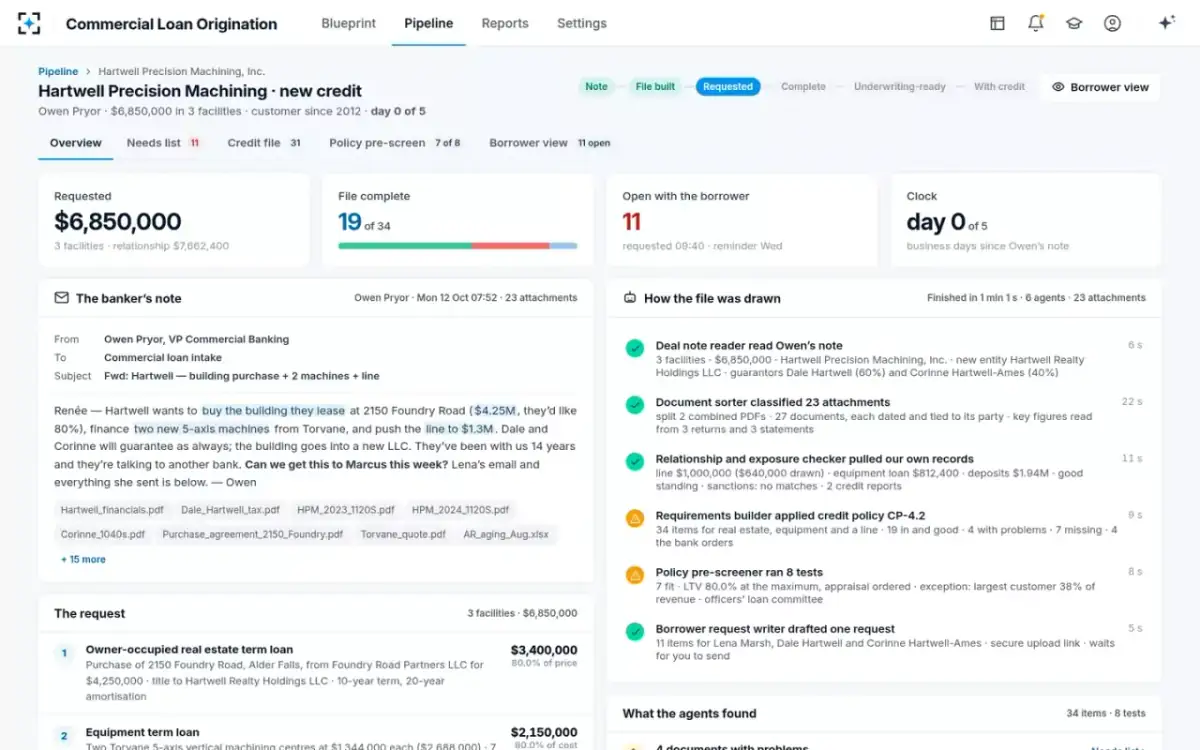Screen dimensions: 1200x750
Task: Click the number 2 badge for Equipment term loan
Action: tap(64, 736)
